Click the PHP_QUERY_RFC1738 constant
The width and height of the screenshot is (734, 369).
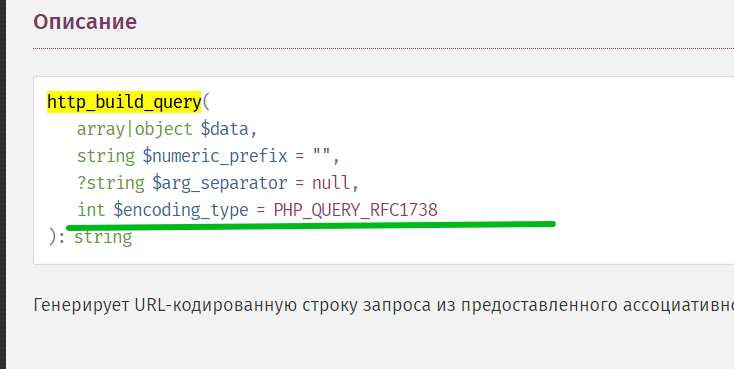pyautogui.click(x=355, y=210)
